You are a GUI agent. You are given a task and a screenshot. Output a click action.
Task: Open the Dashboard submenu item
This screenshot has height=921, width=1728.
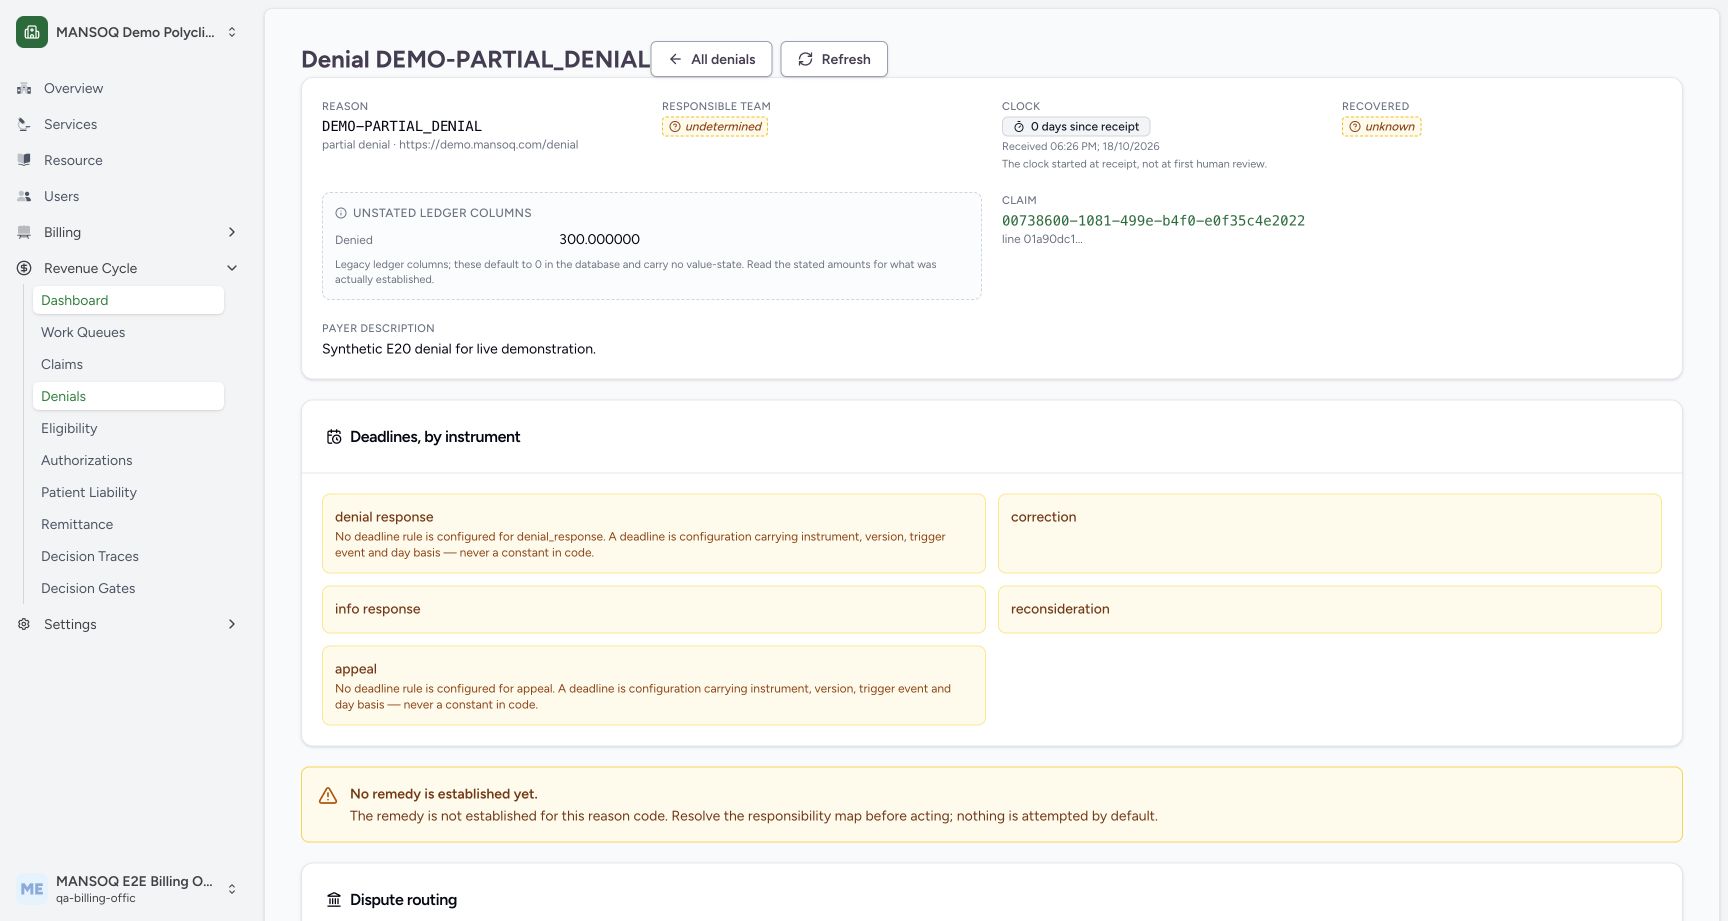coord(128,300)
